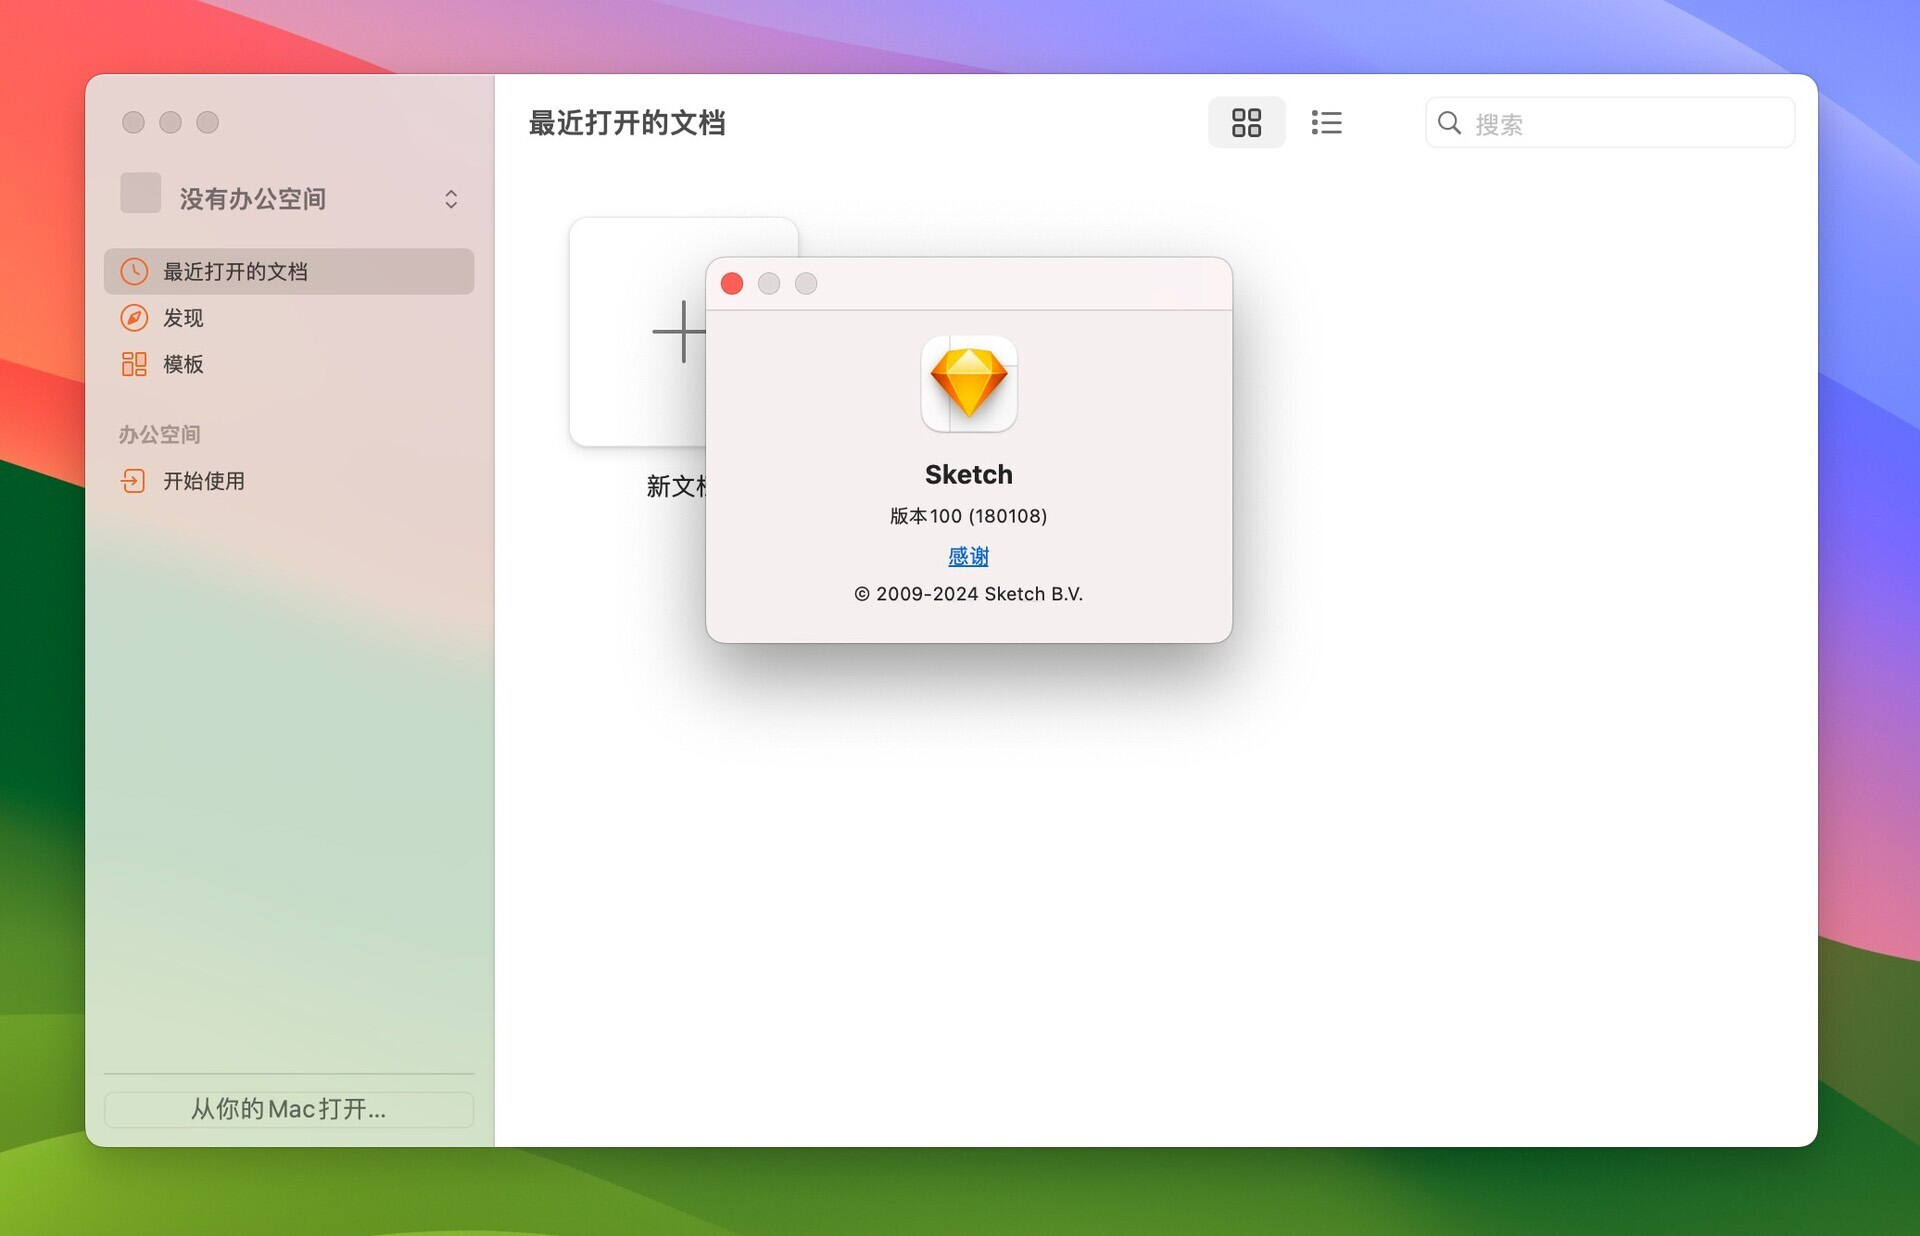Select 最近打开的文档 in the sidebar
Screen dimensions: 1920x1236
(289, 271)
